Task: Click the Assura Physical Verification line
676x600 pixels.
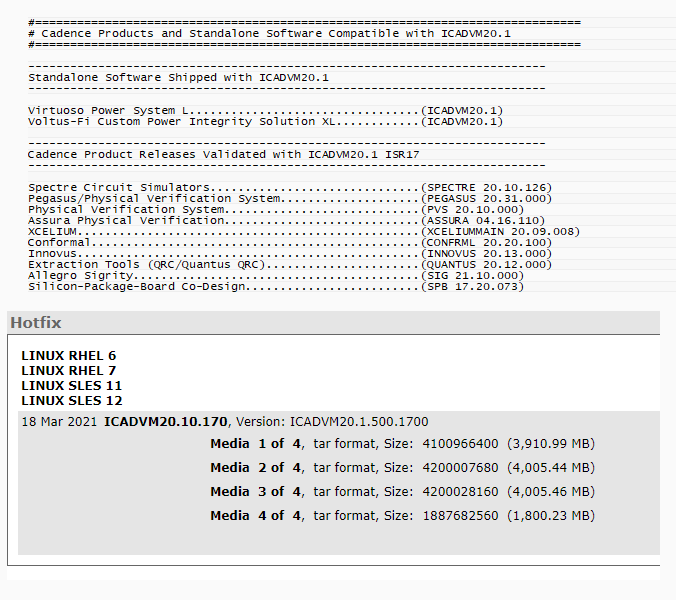Action: (286, 221)
